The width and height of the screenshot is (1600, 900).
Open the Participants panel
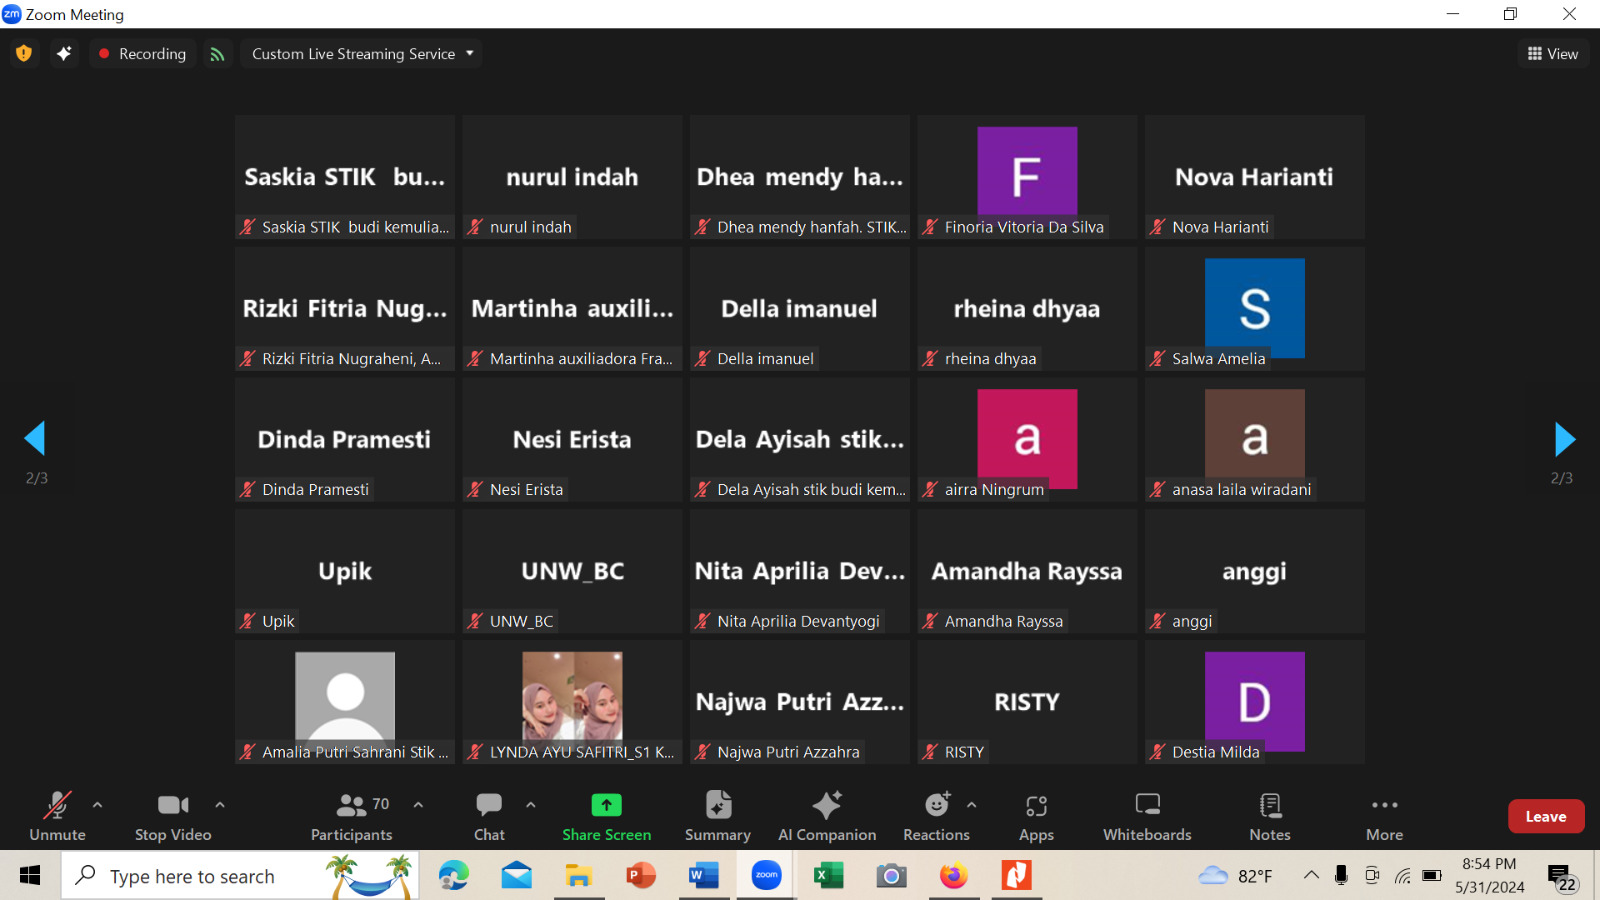pos(352,816)
